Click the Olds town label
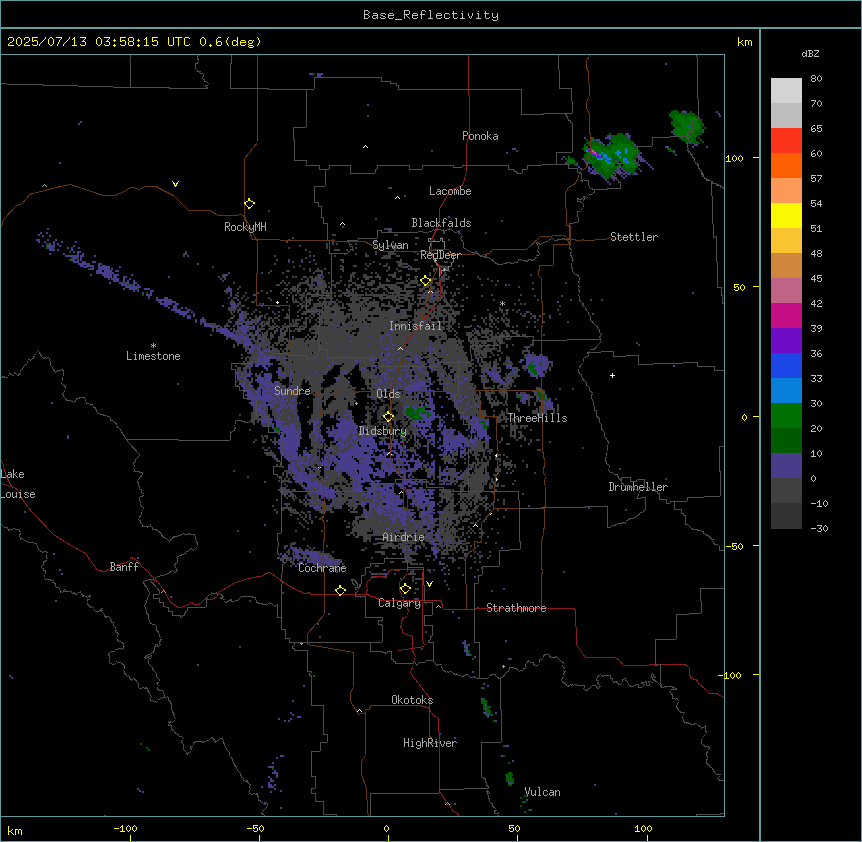 tap(388, 394)
